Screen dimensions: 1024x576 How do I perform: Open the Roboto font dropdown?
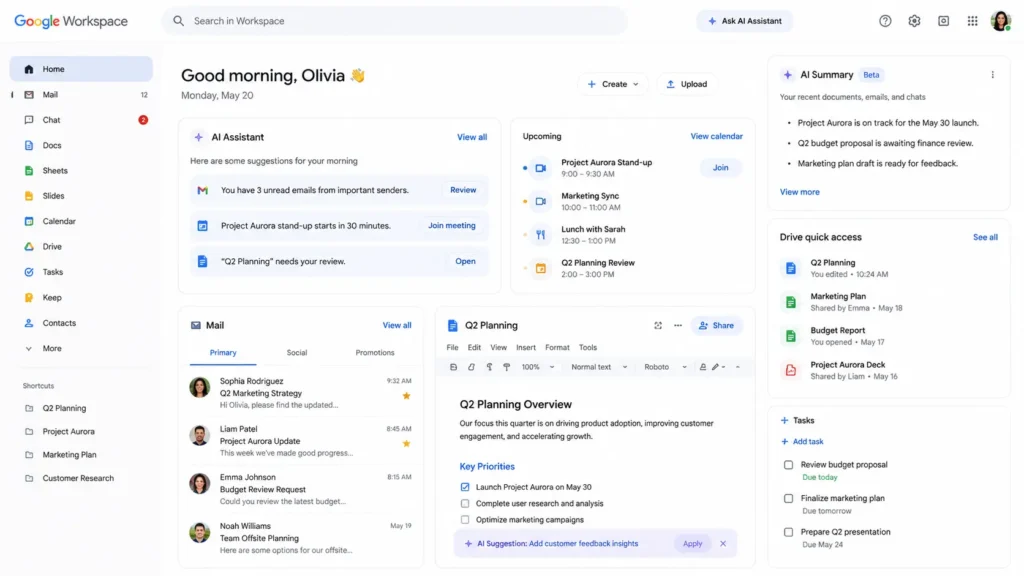[665, 367]
